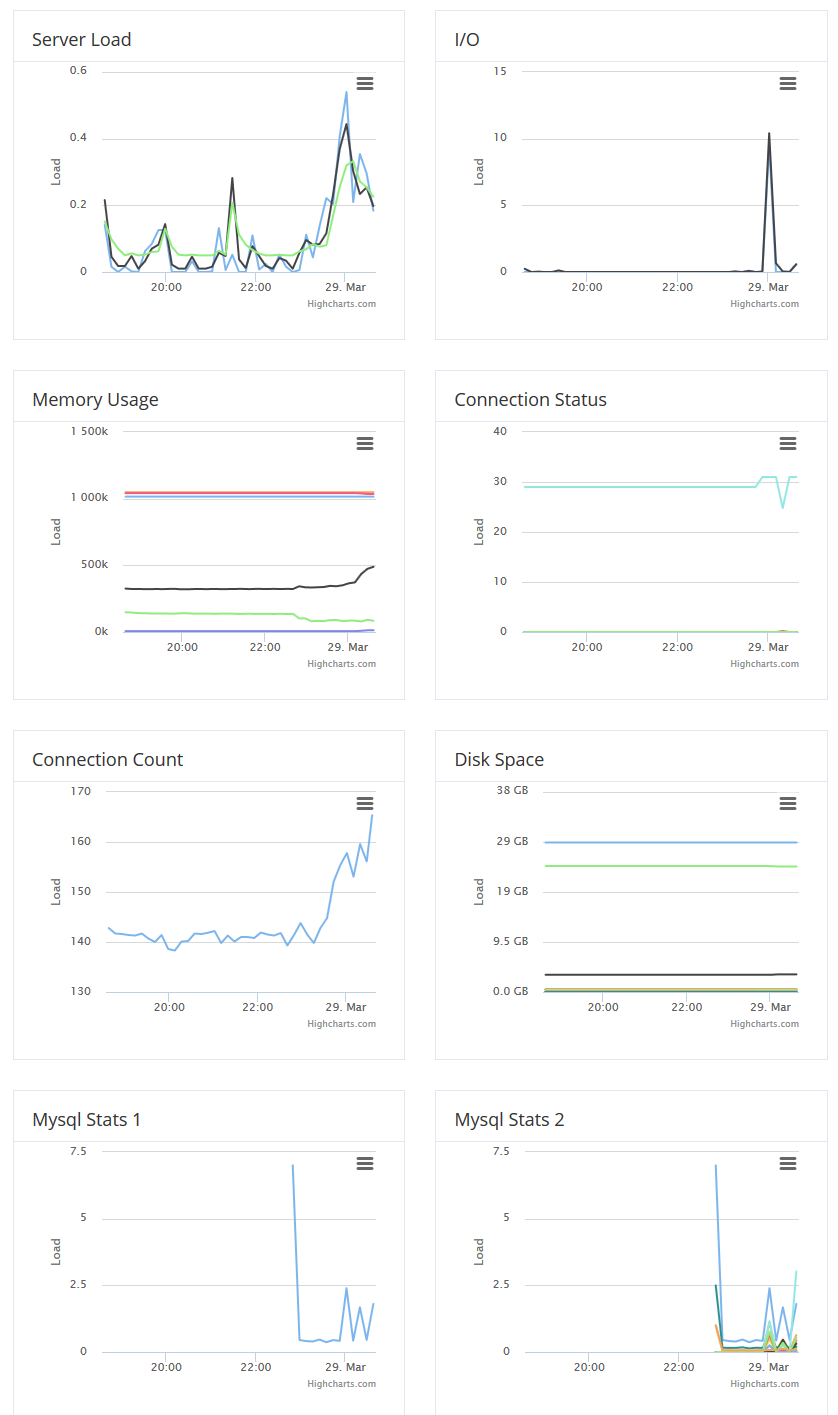The image size is (838, 1415).
Task: Select the Connection Status panel heading
Action: point(530,400)
